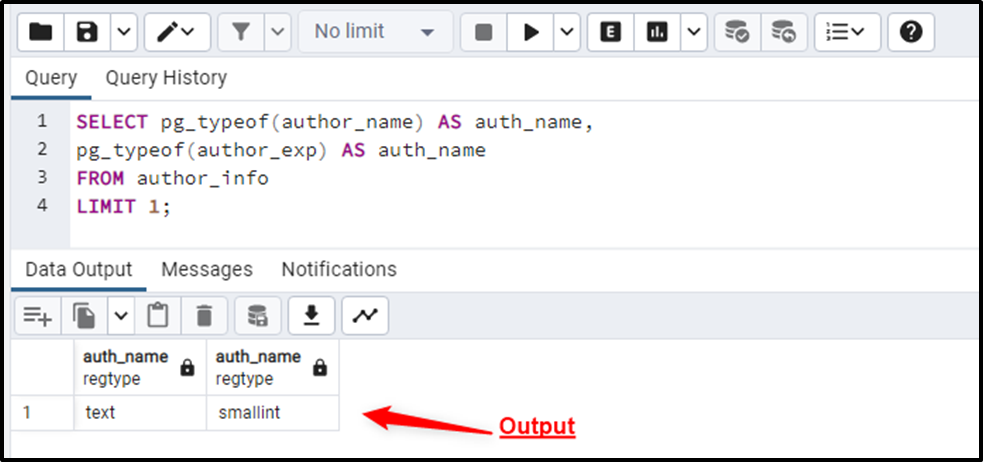Click the second auth_name column header
Viewport: 983px width, 462px height.
click(273, 367)
